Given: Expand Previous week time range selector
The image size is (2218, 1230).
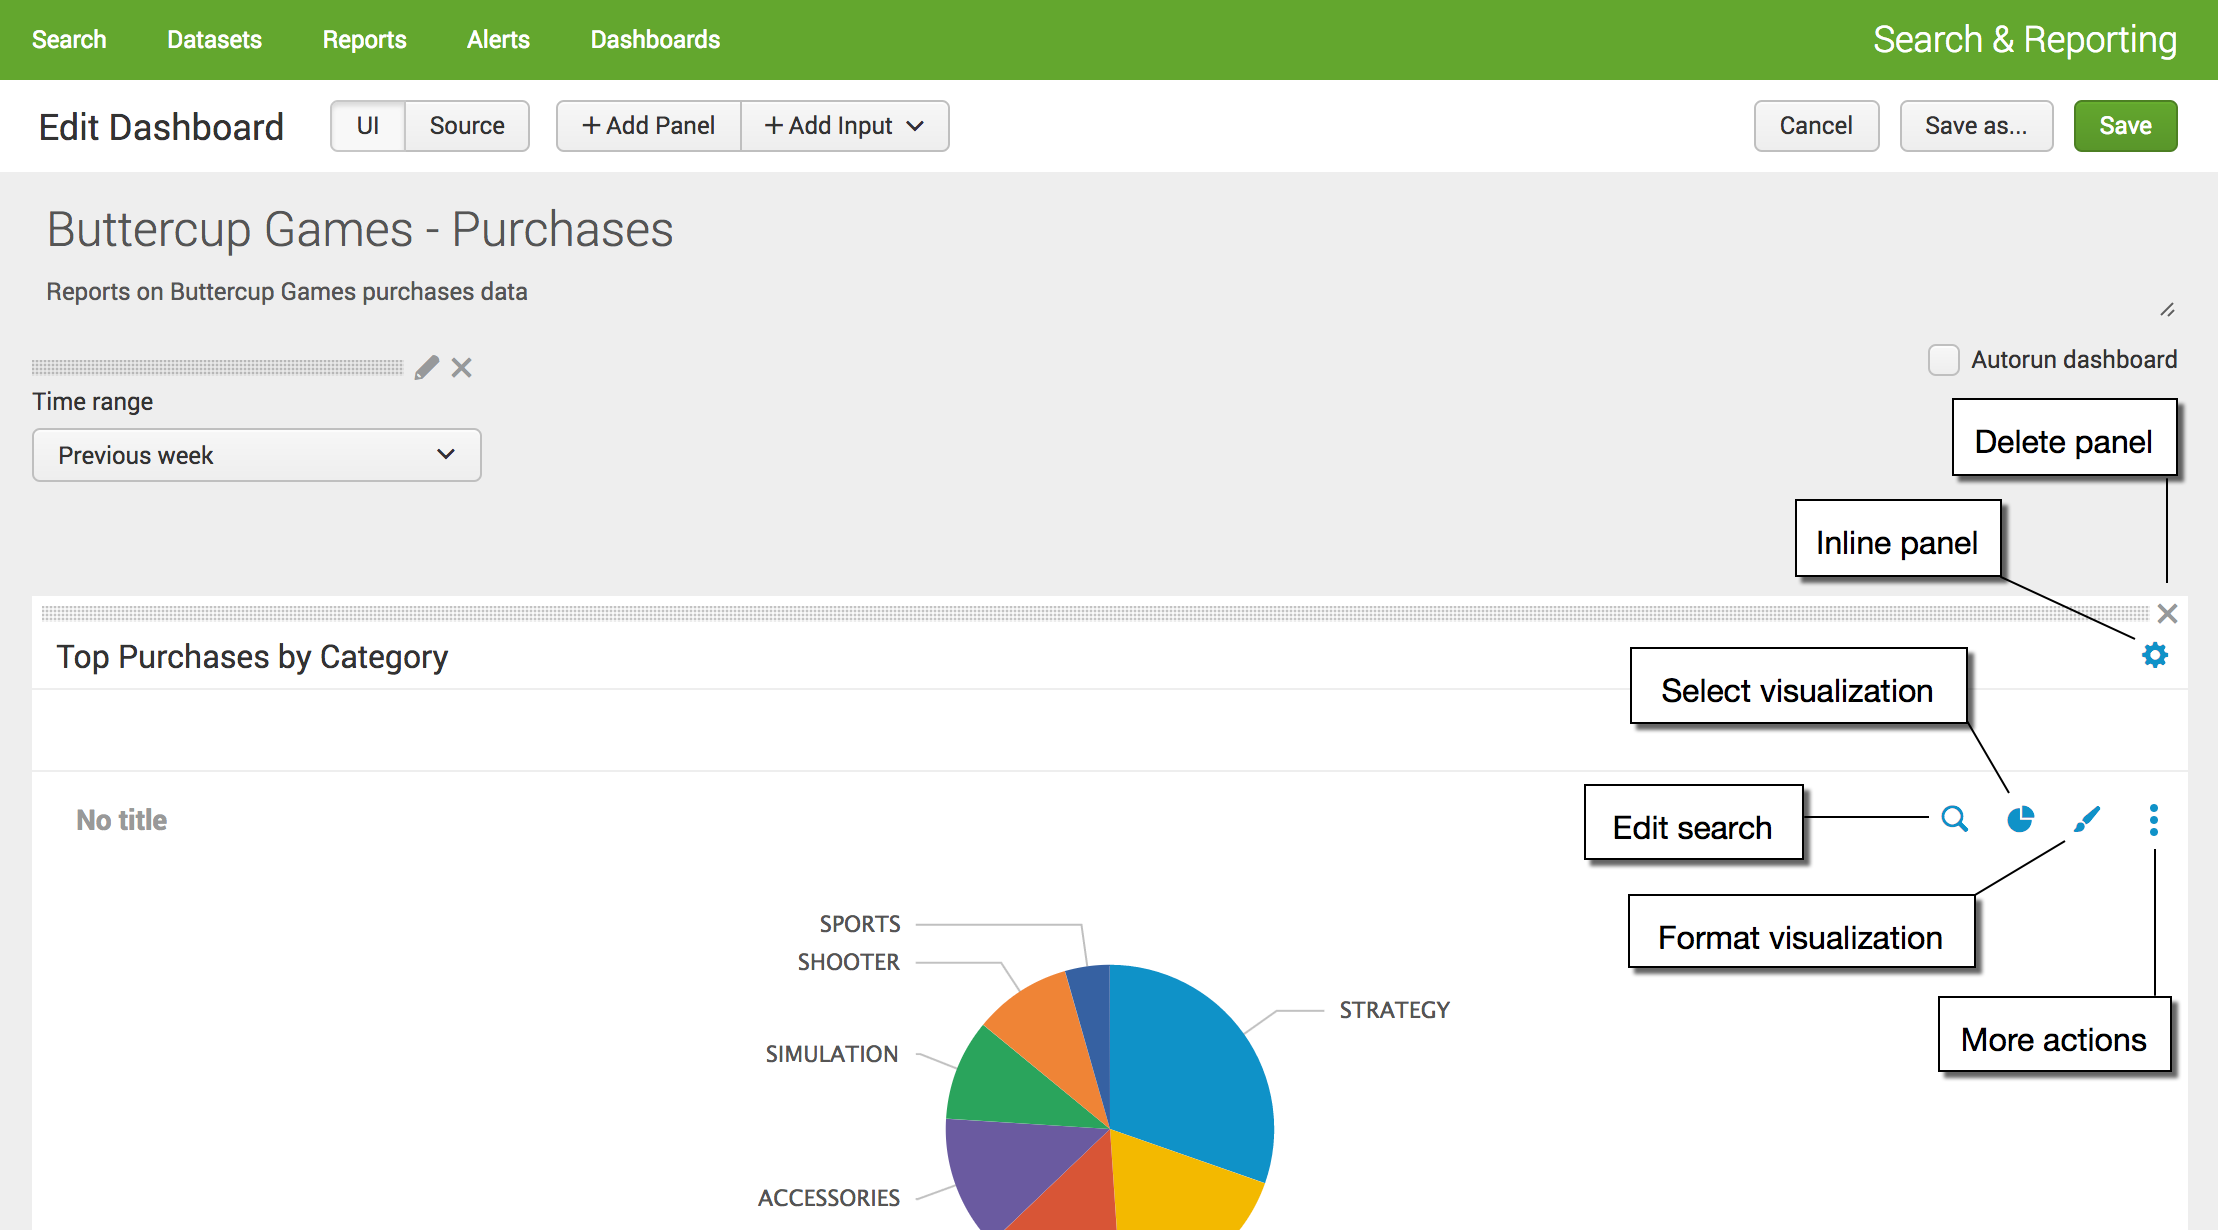Looking at the screenshot, I should click(254, 454).
